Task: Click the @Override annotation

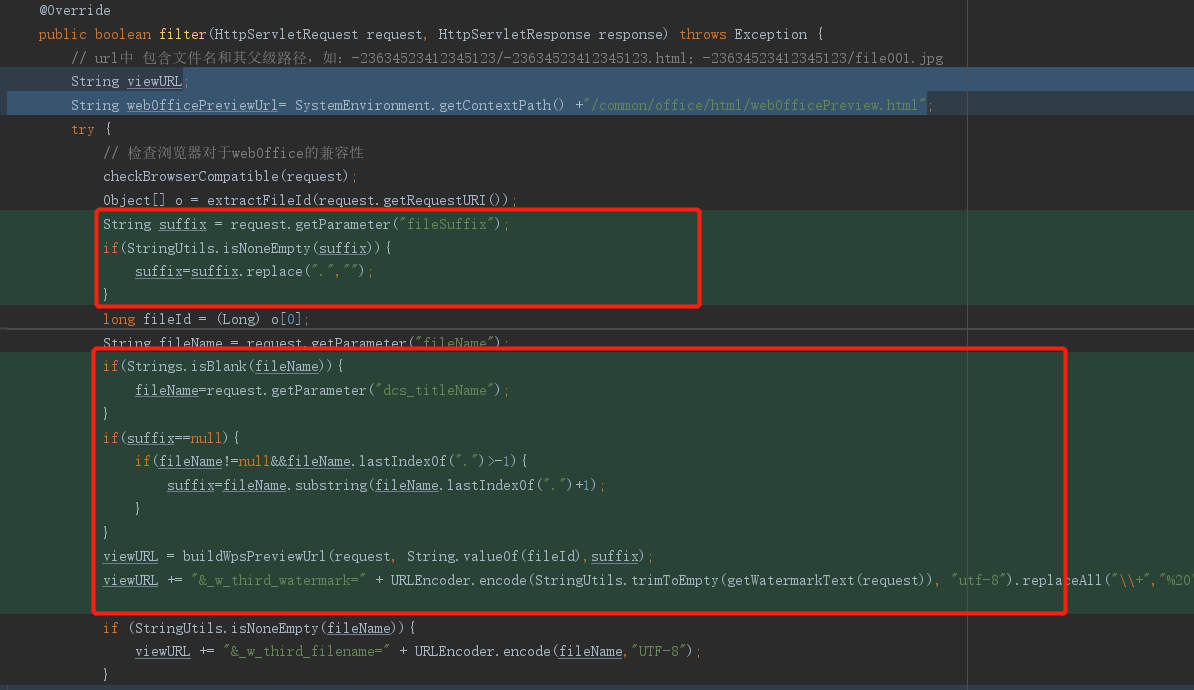Action: (74, 10)
